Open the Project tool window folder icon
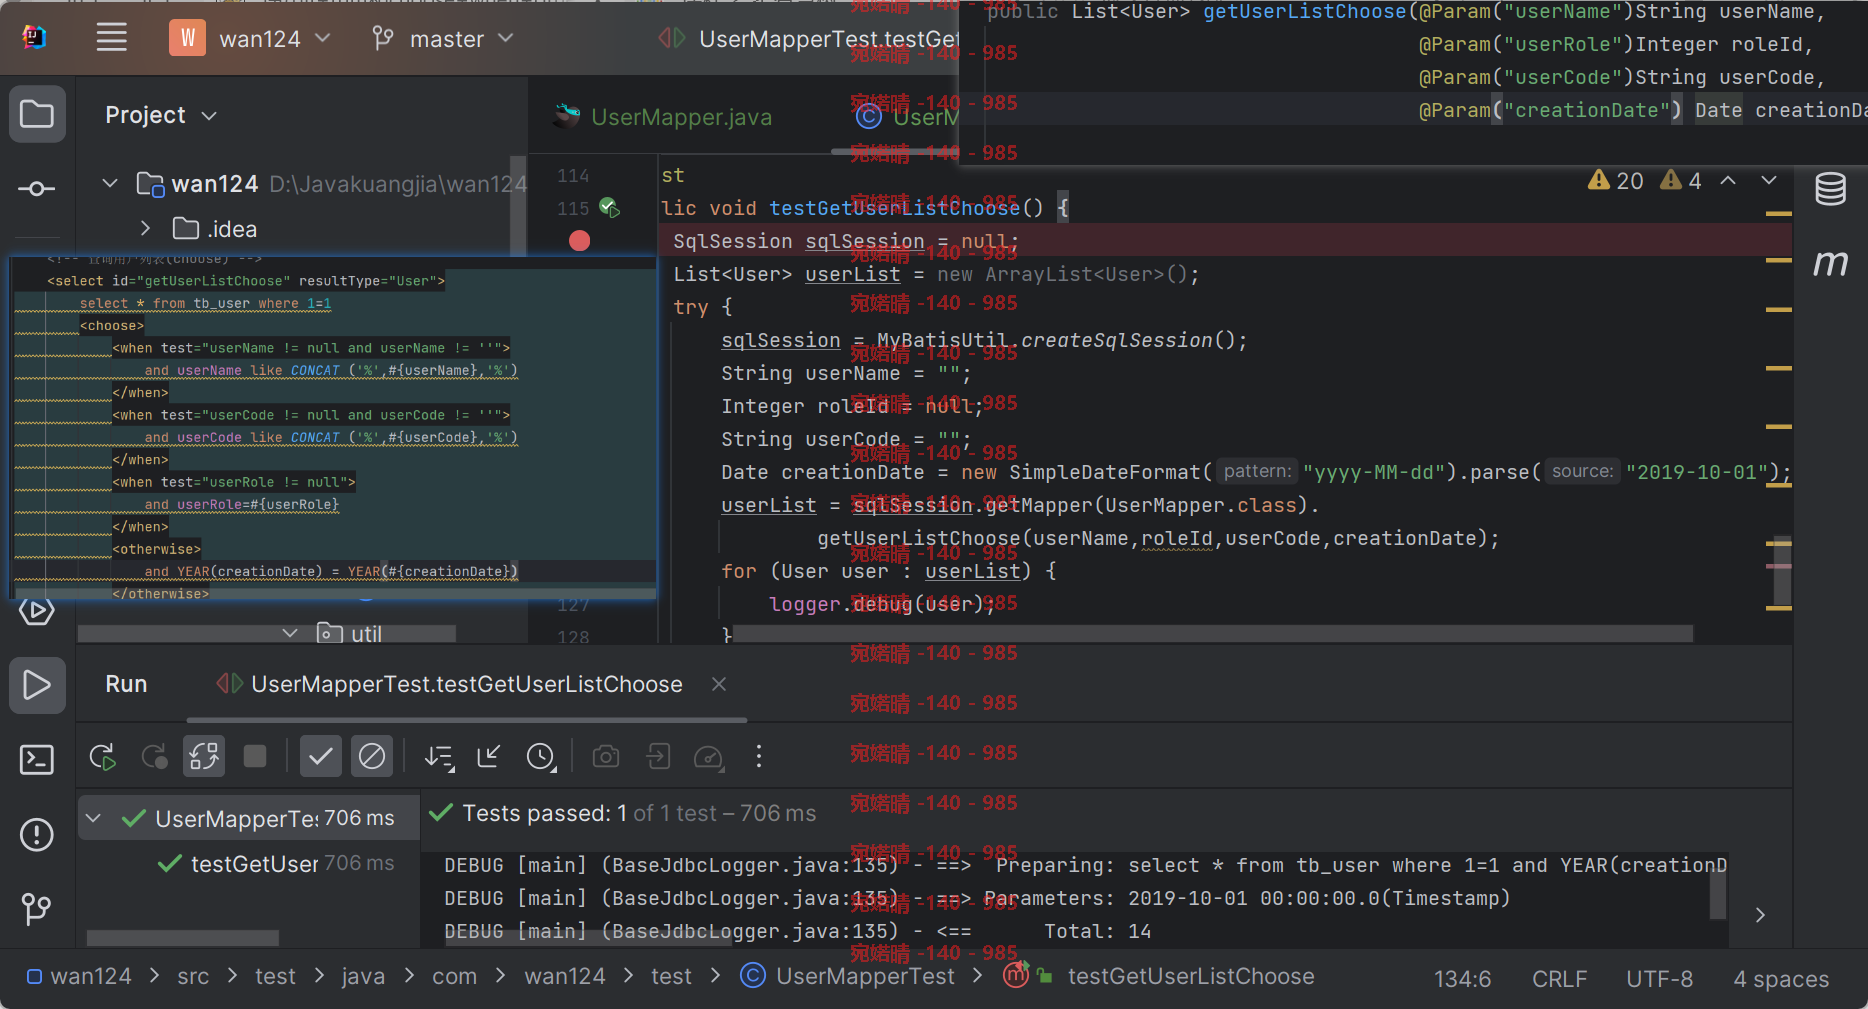This screenshot has width=1868, height=1009. [37, 114]
